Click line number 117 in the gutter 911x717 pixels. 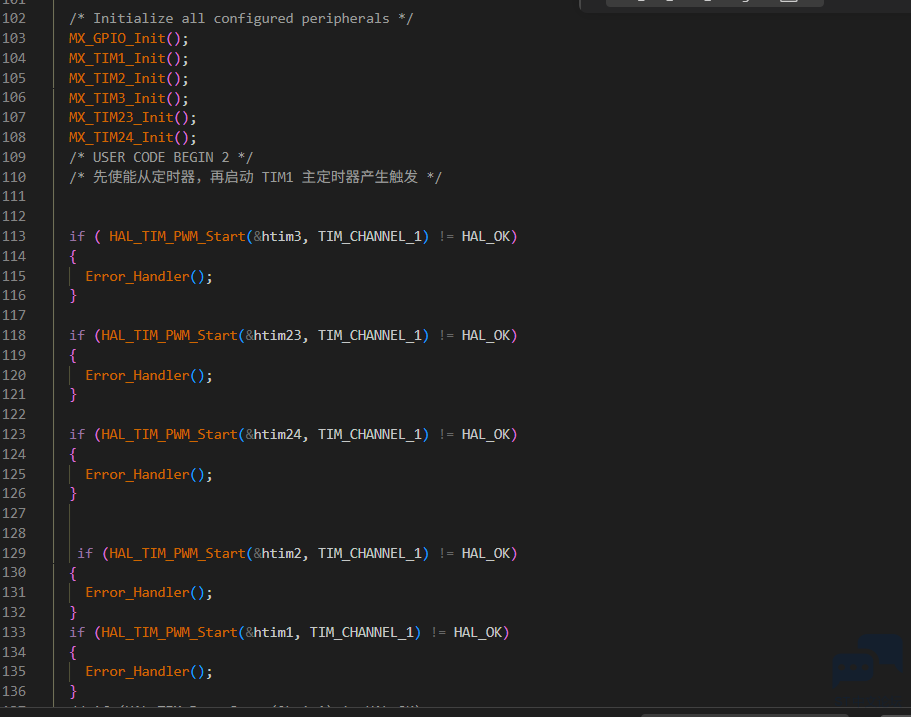pos(14,316)
